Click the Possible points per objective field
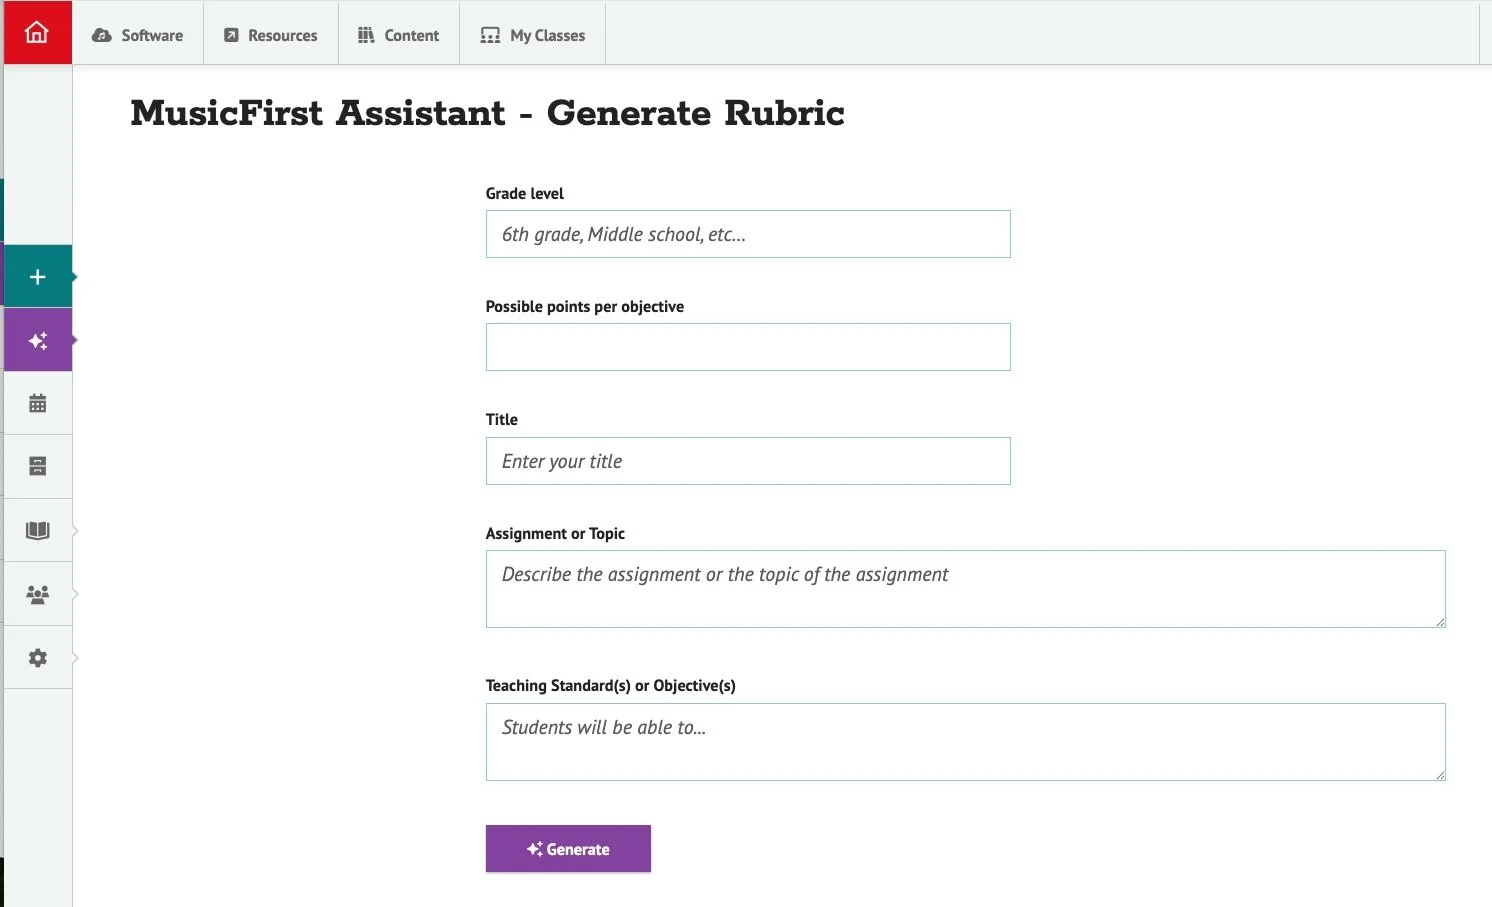Image resolution: width=1492 pixels, height=907 pixels. (x=748, y=347)
